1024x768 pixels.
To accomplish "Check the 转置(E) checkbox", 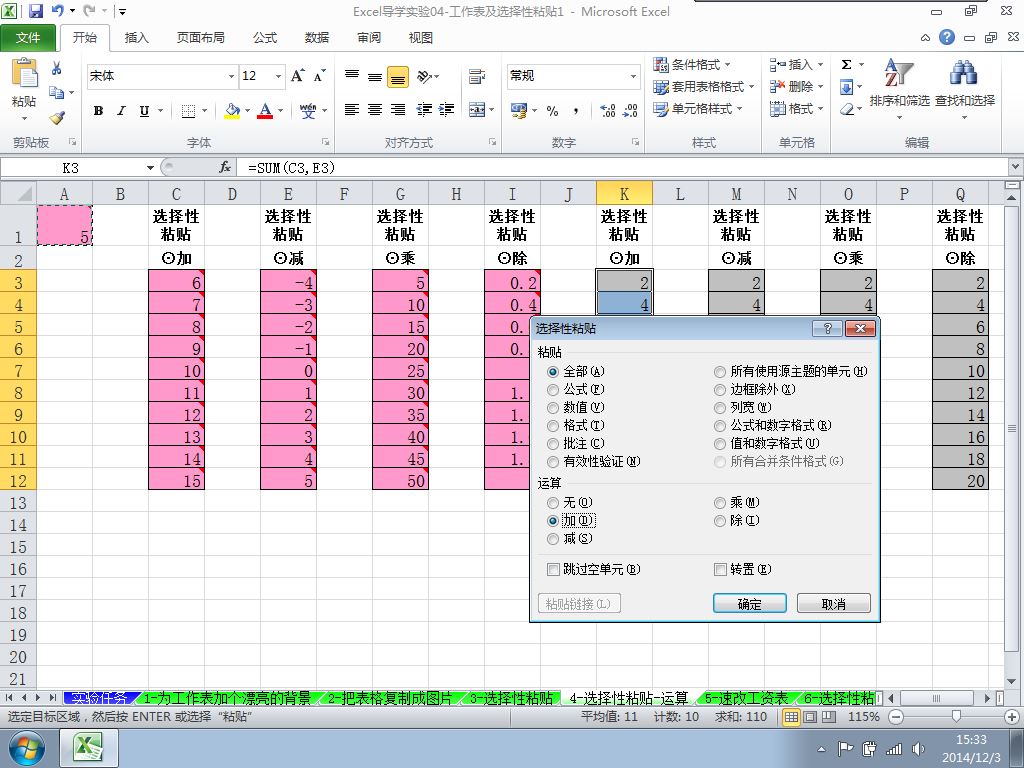I will coord(720,569).
